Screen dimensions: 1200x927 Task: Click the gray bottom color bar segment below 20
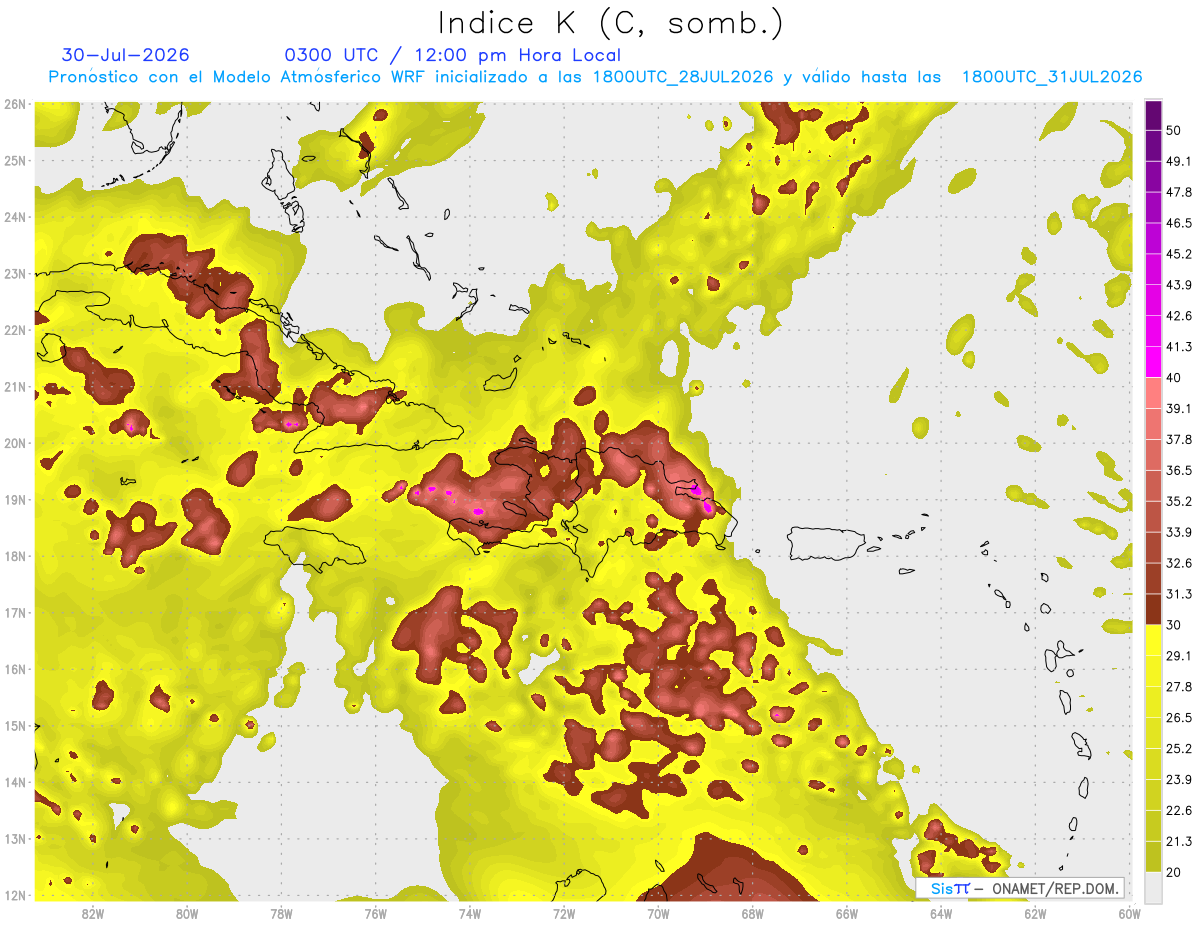click(x=1153, y=886)
